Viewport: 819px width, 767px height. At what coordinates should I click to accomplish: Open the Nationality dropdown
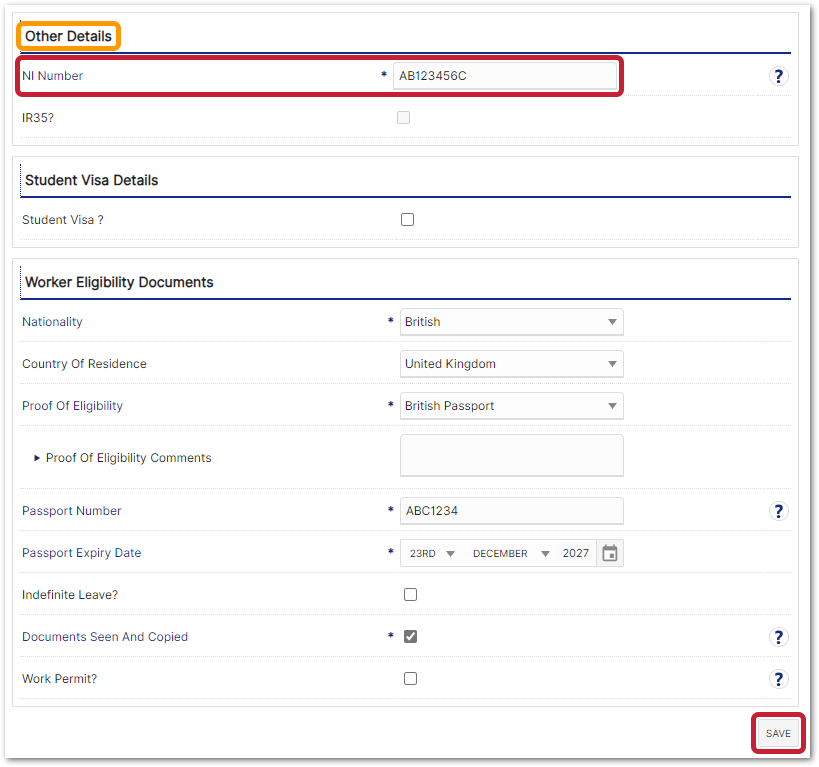coord(511,322)
